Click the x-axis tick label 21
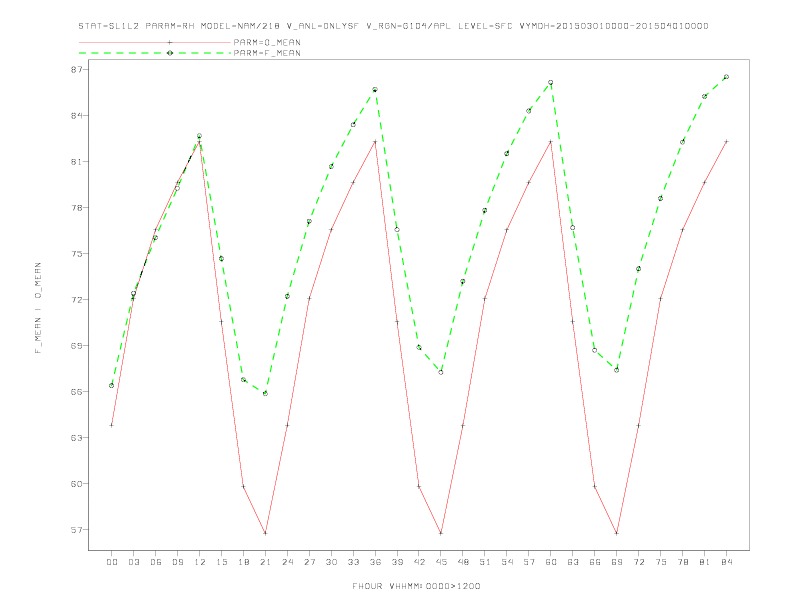The height and width of the screenshot is (612, 792). tap(265, 562)
